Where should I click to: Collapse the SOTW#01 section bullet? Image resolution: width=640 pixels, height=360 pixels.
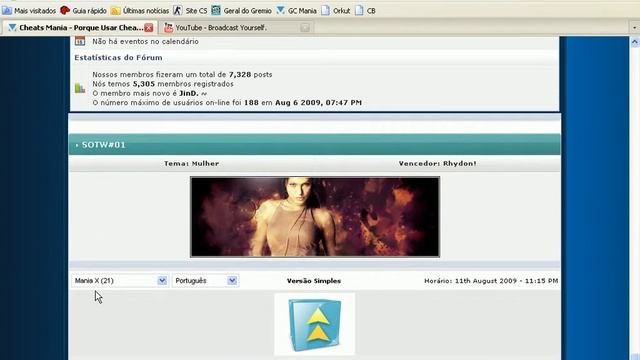tap(77, 145)
